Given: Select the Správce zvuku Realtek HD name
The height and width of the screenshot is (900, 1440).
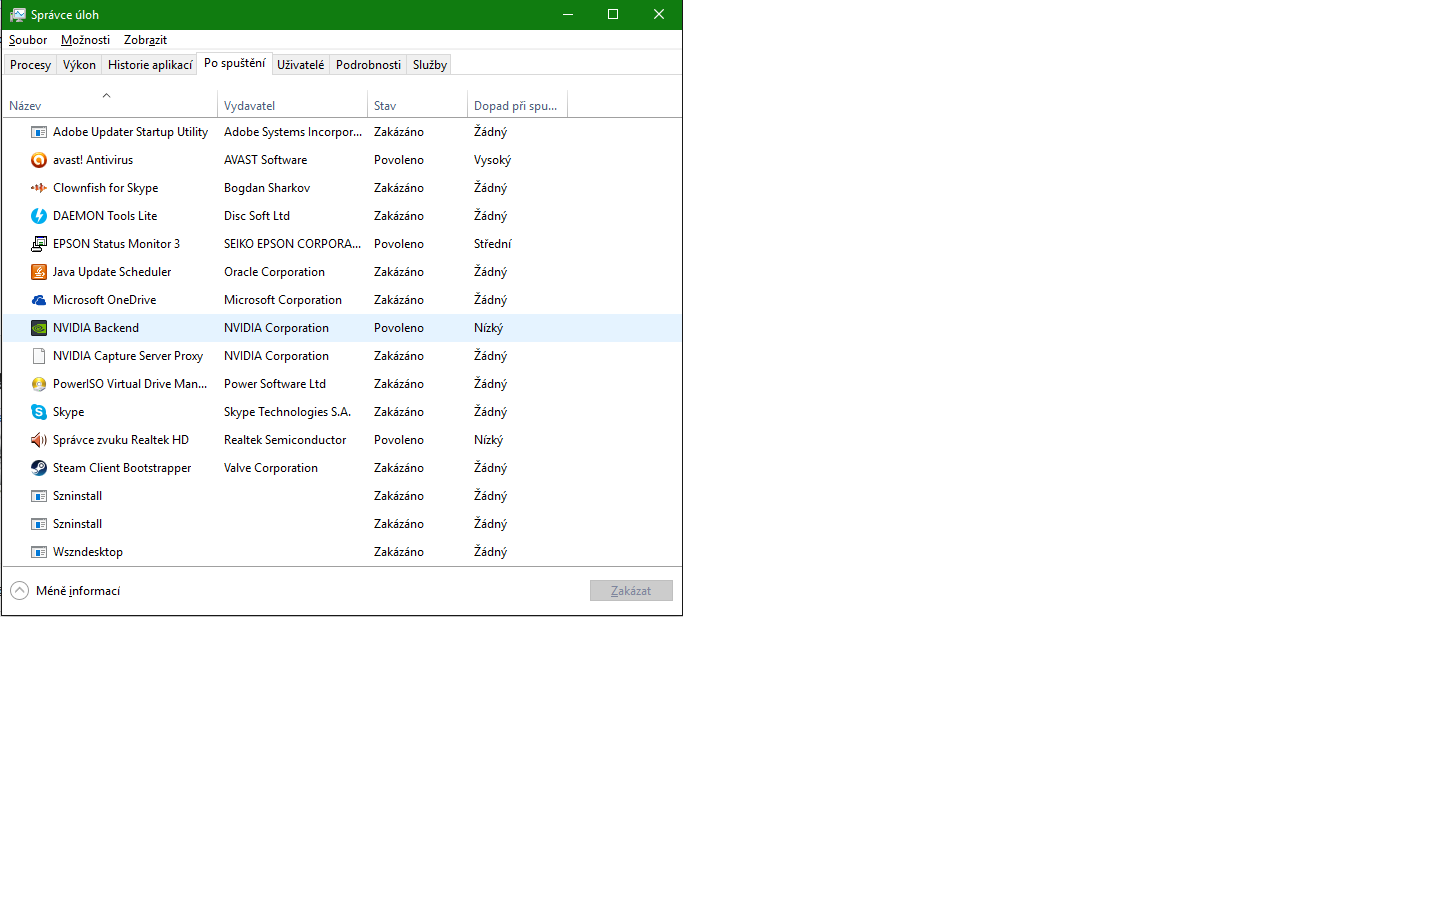Looking at the screenshot, I should 121,440.
